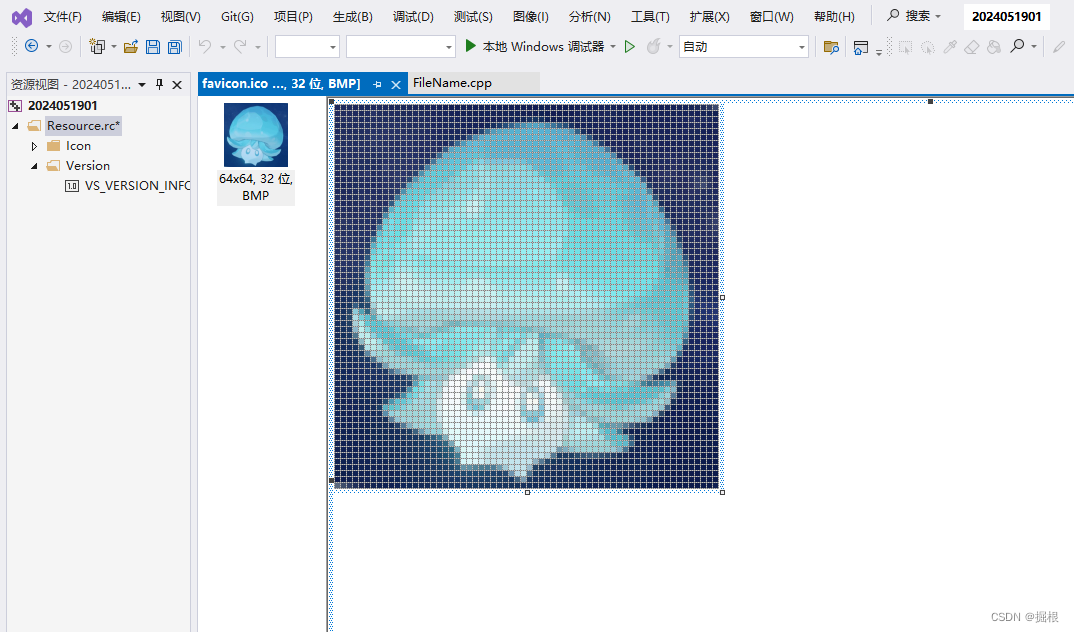Open the Navigate Backward history dropdown
This screenshot has height=632, width=1074.
click(49, 47)
